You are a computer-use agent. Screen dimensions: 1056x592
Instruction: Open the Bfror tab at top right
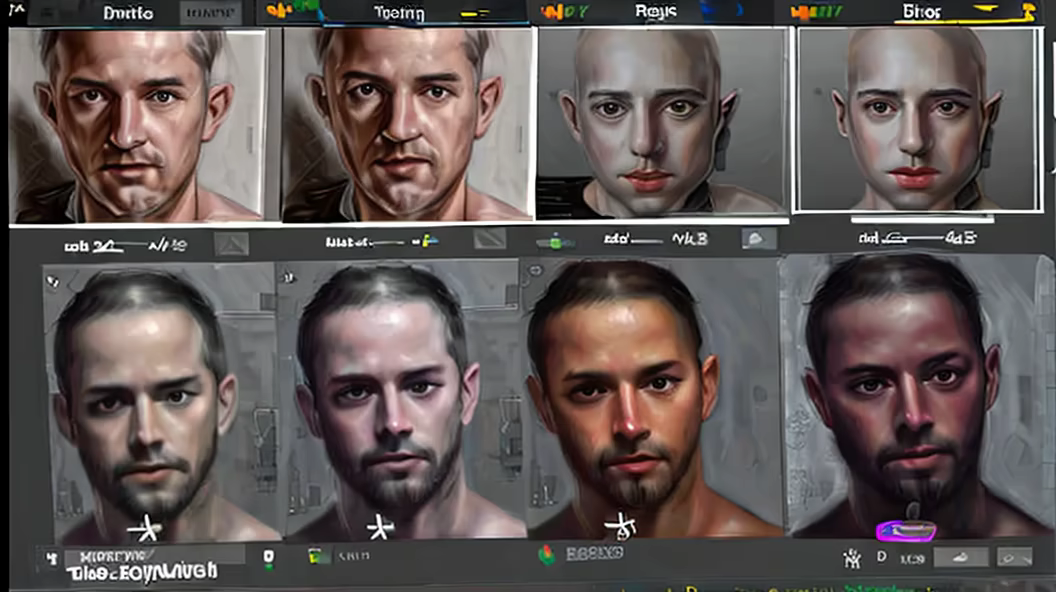tap(917, 13)
